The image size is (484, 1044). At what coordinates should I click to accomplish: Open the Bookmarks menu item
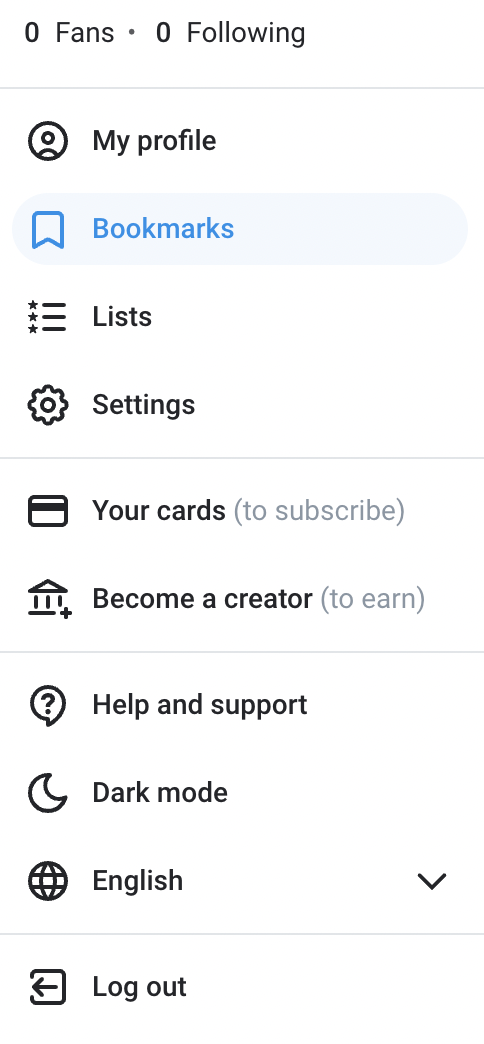coord(240,229)
